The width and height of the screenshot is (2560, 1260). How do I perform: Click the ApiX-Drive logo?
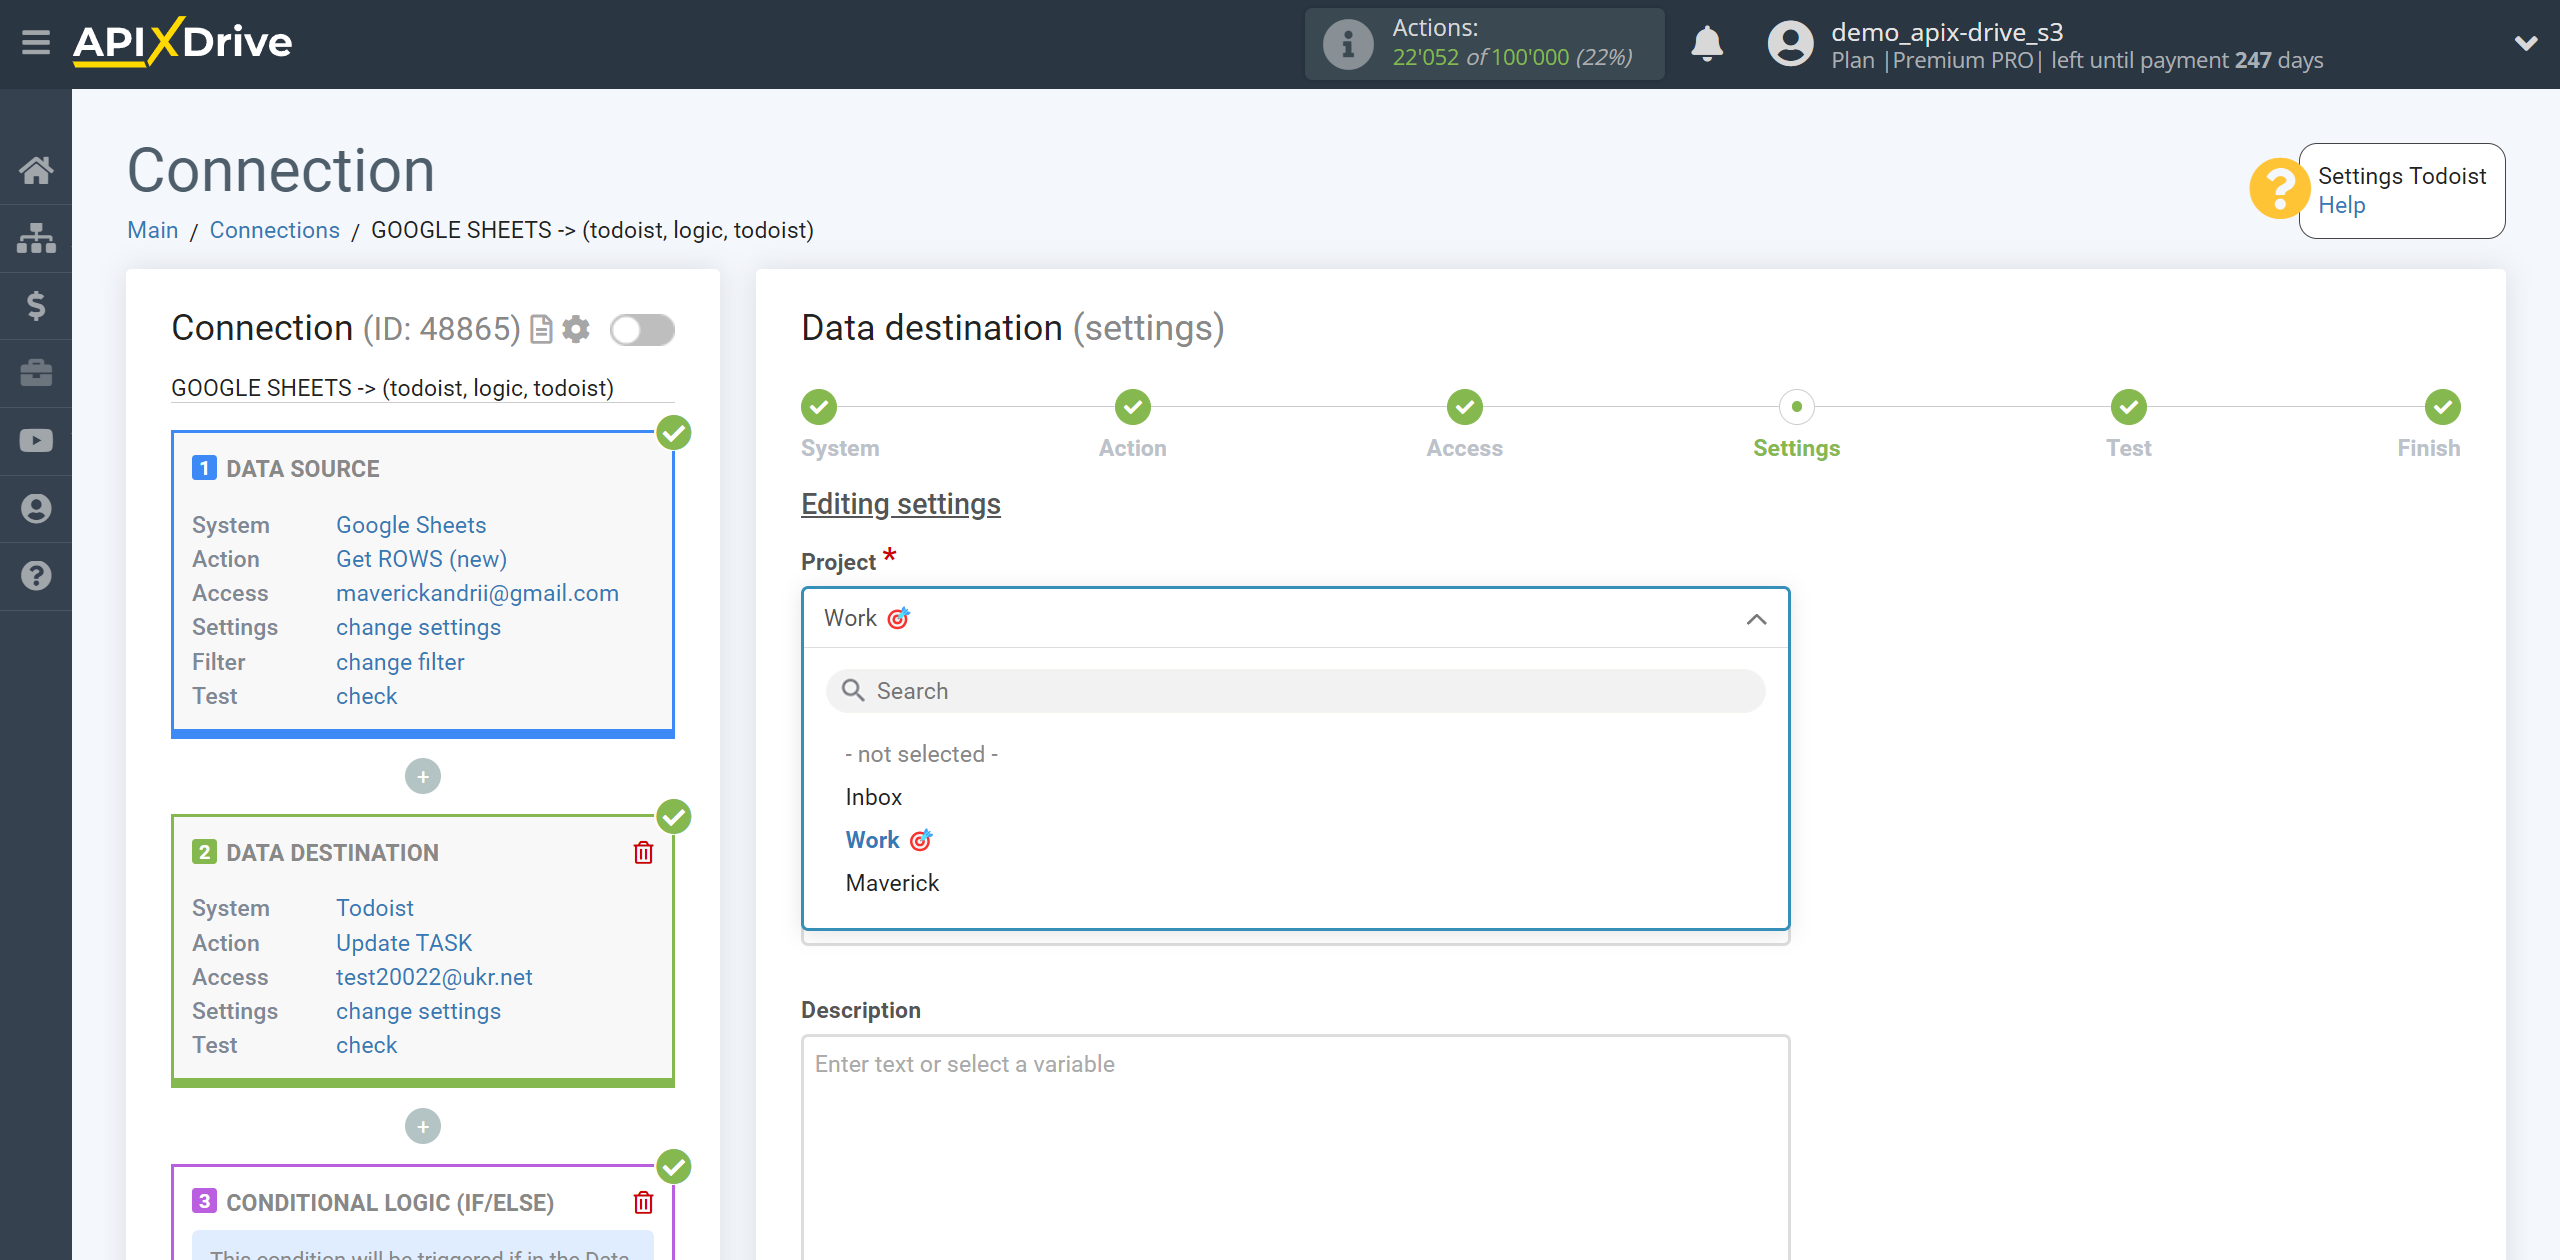182,43
